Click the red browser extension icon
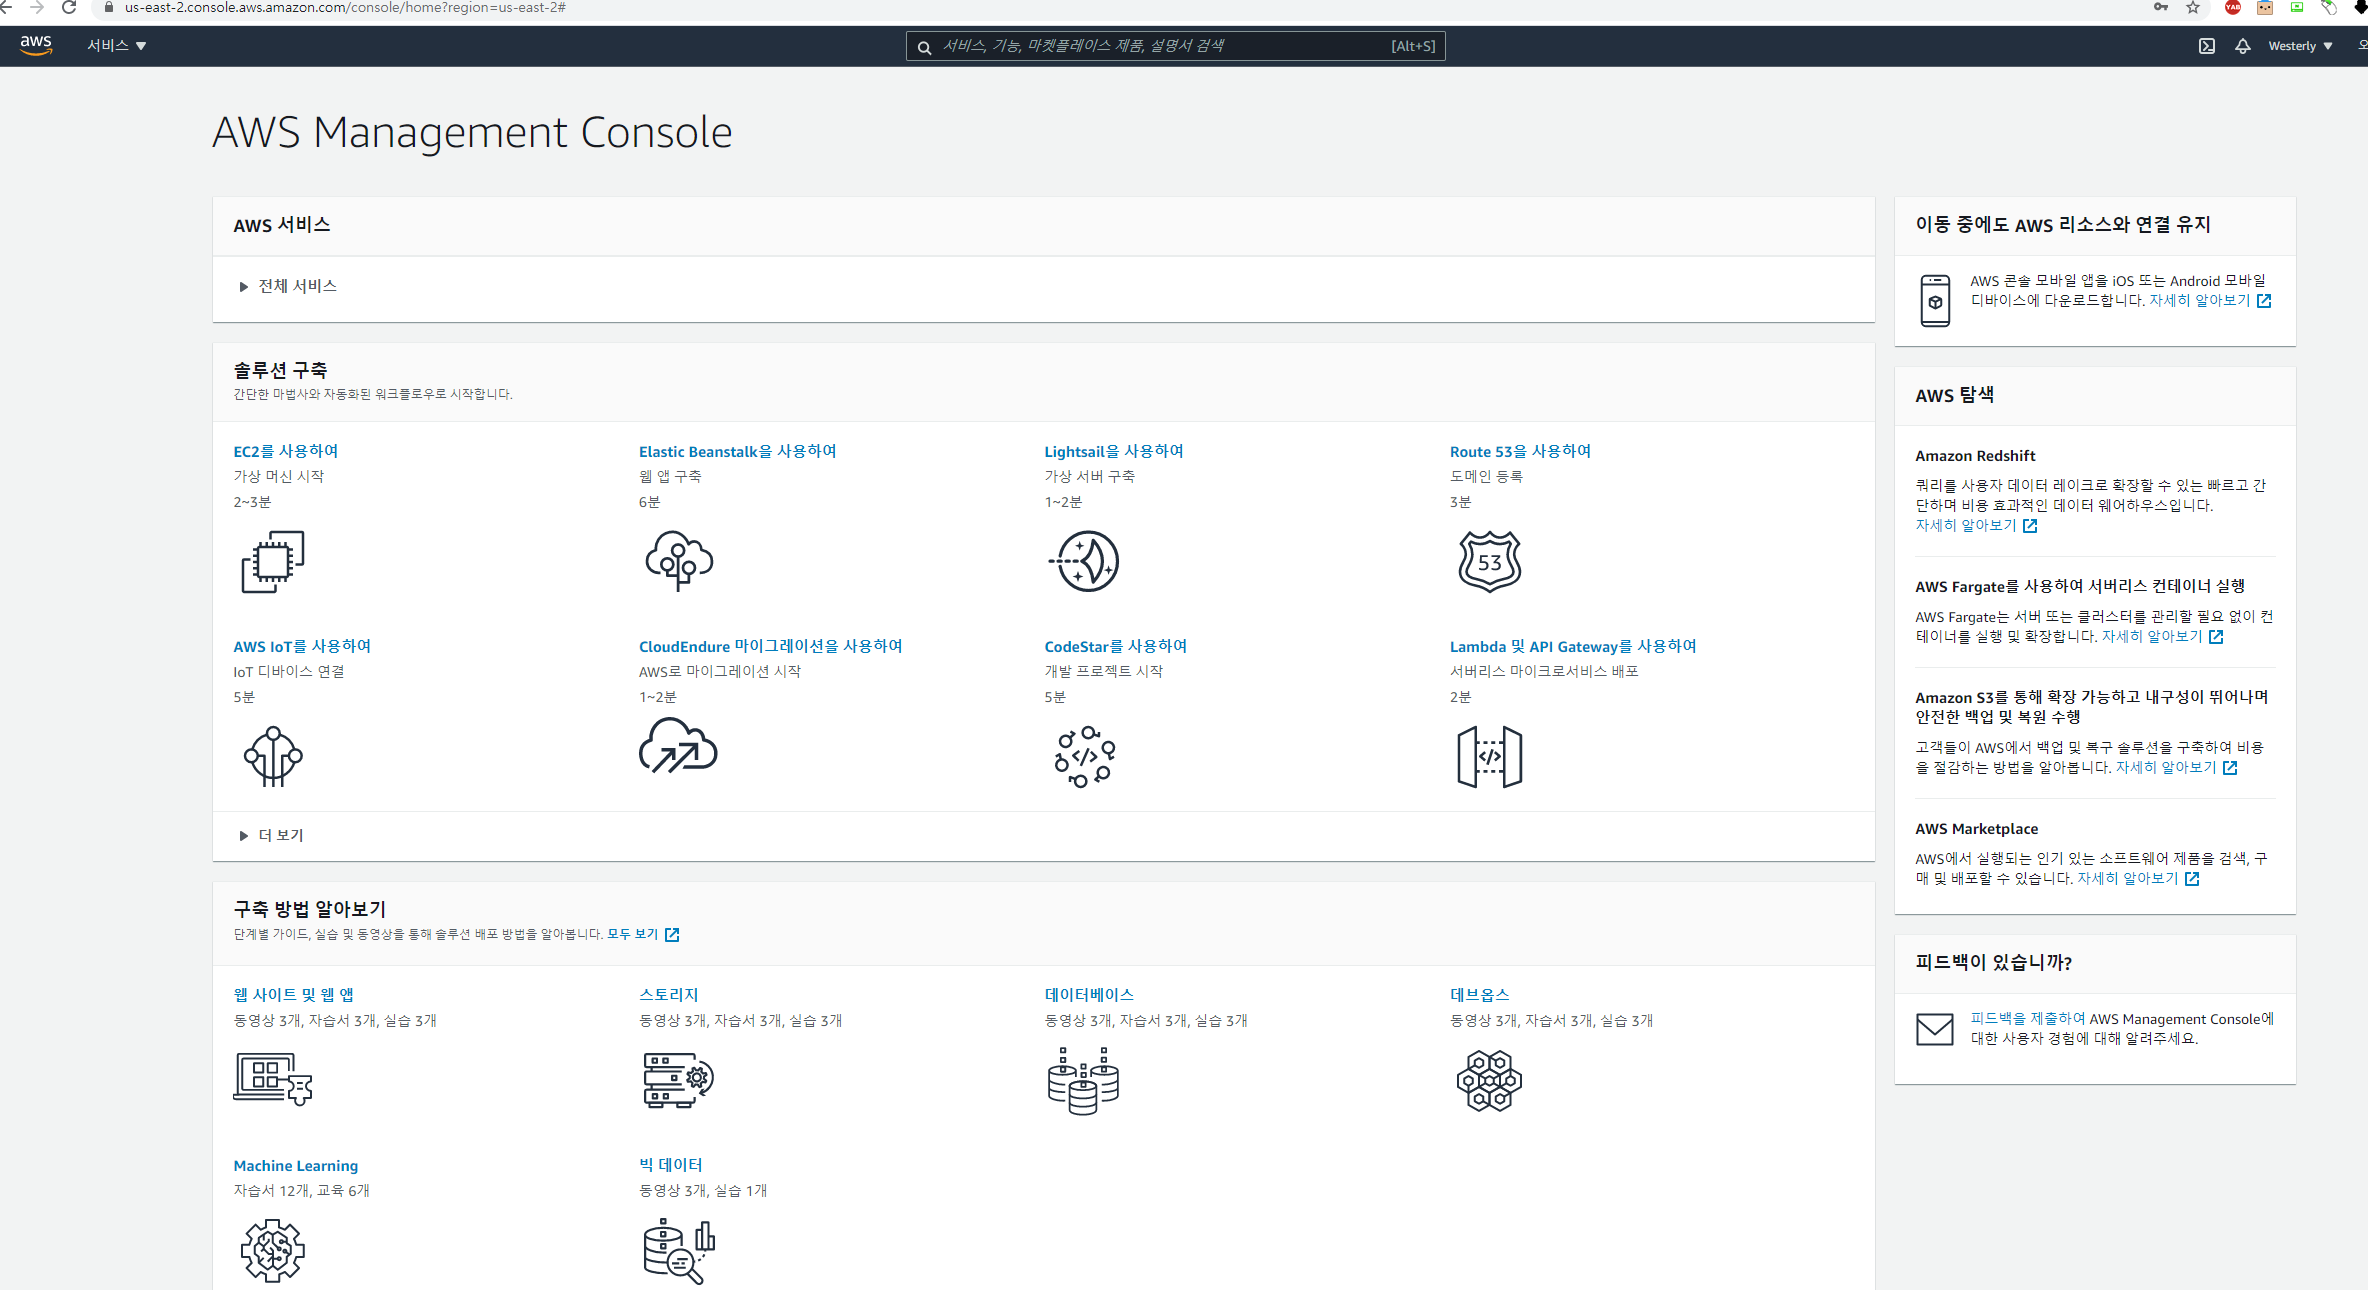Viewport: 2368px width, 1290px height. [2233, 7]
